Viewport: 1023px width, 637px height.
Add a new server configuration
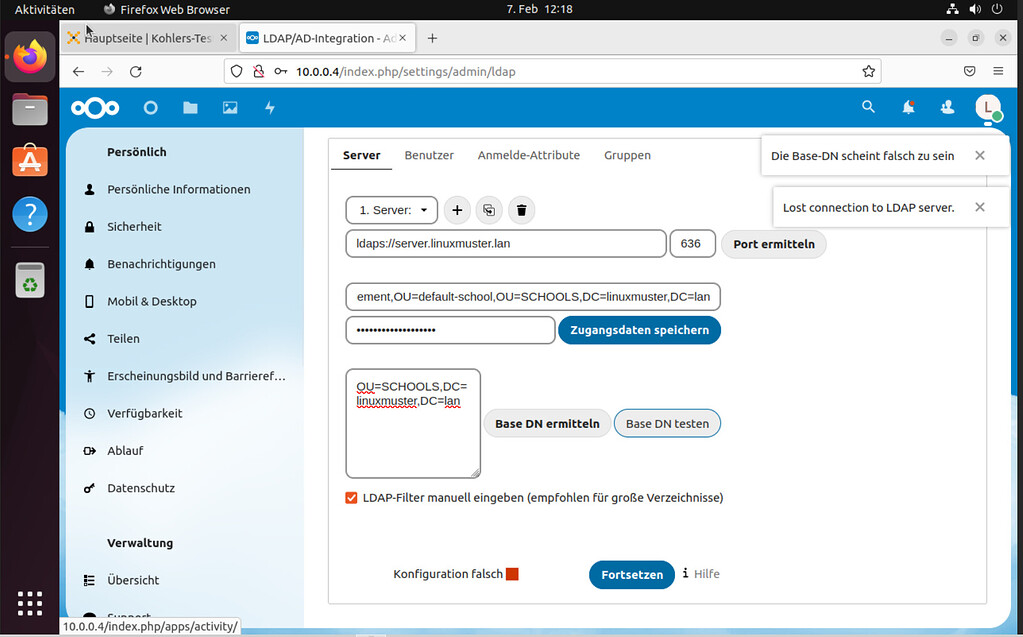[457, 210]
